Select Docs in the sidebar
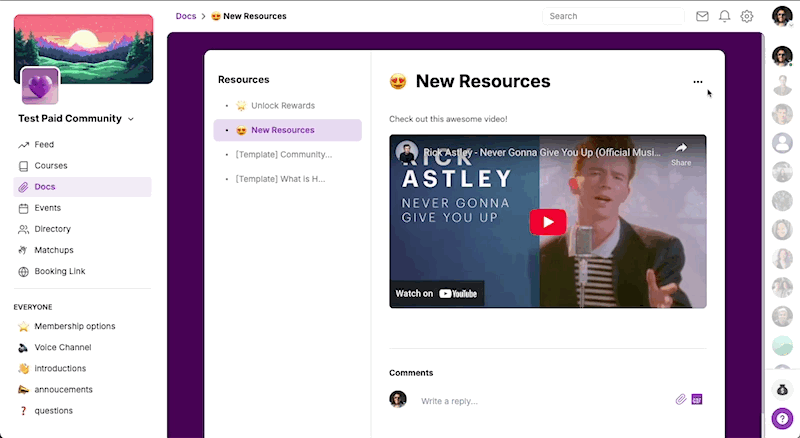The height and width of the screenshot is (438, 800). [x=82, y=187]
